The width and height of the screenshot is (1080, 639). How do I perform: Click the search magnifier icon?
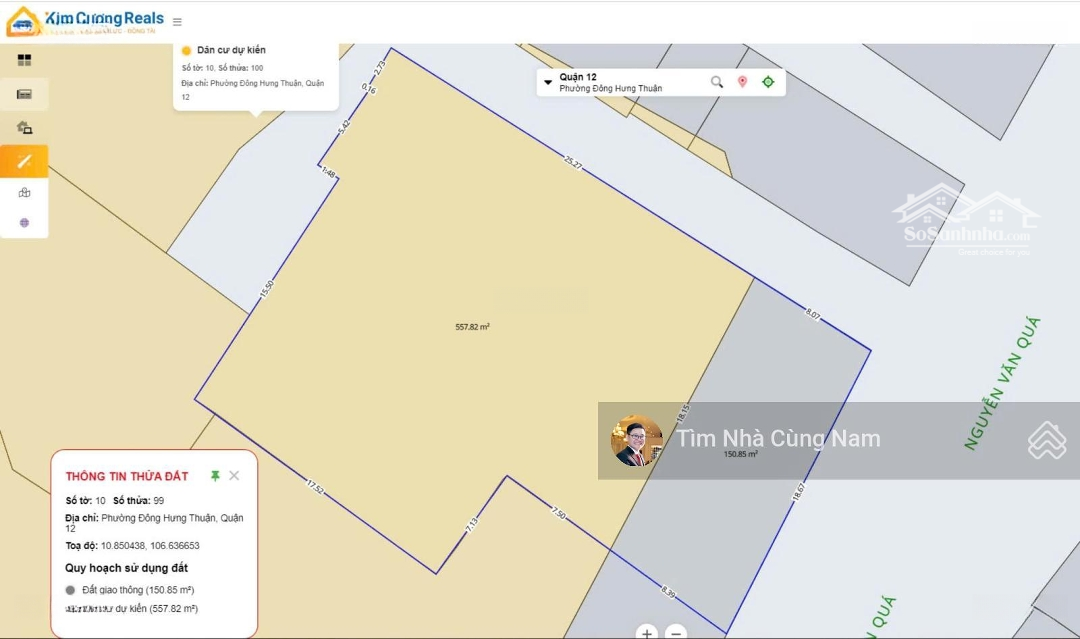tap(717, 82)
